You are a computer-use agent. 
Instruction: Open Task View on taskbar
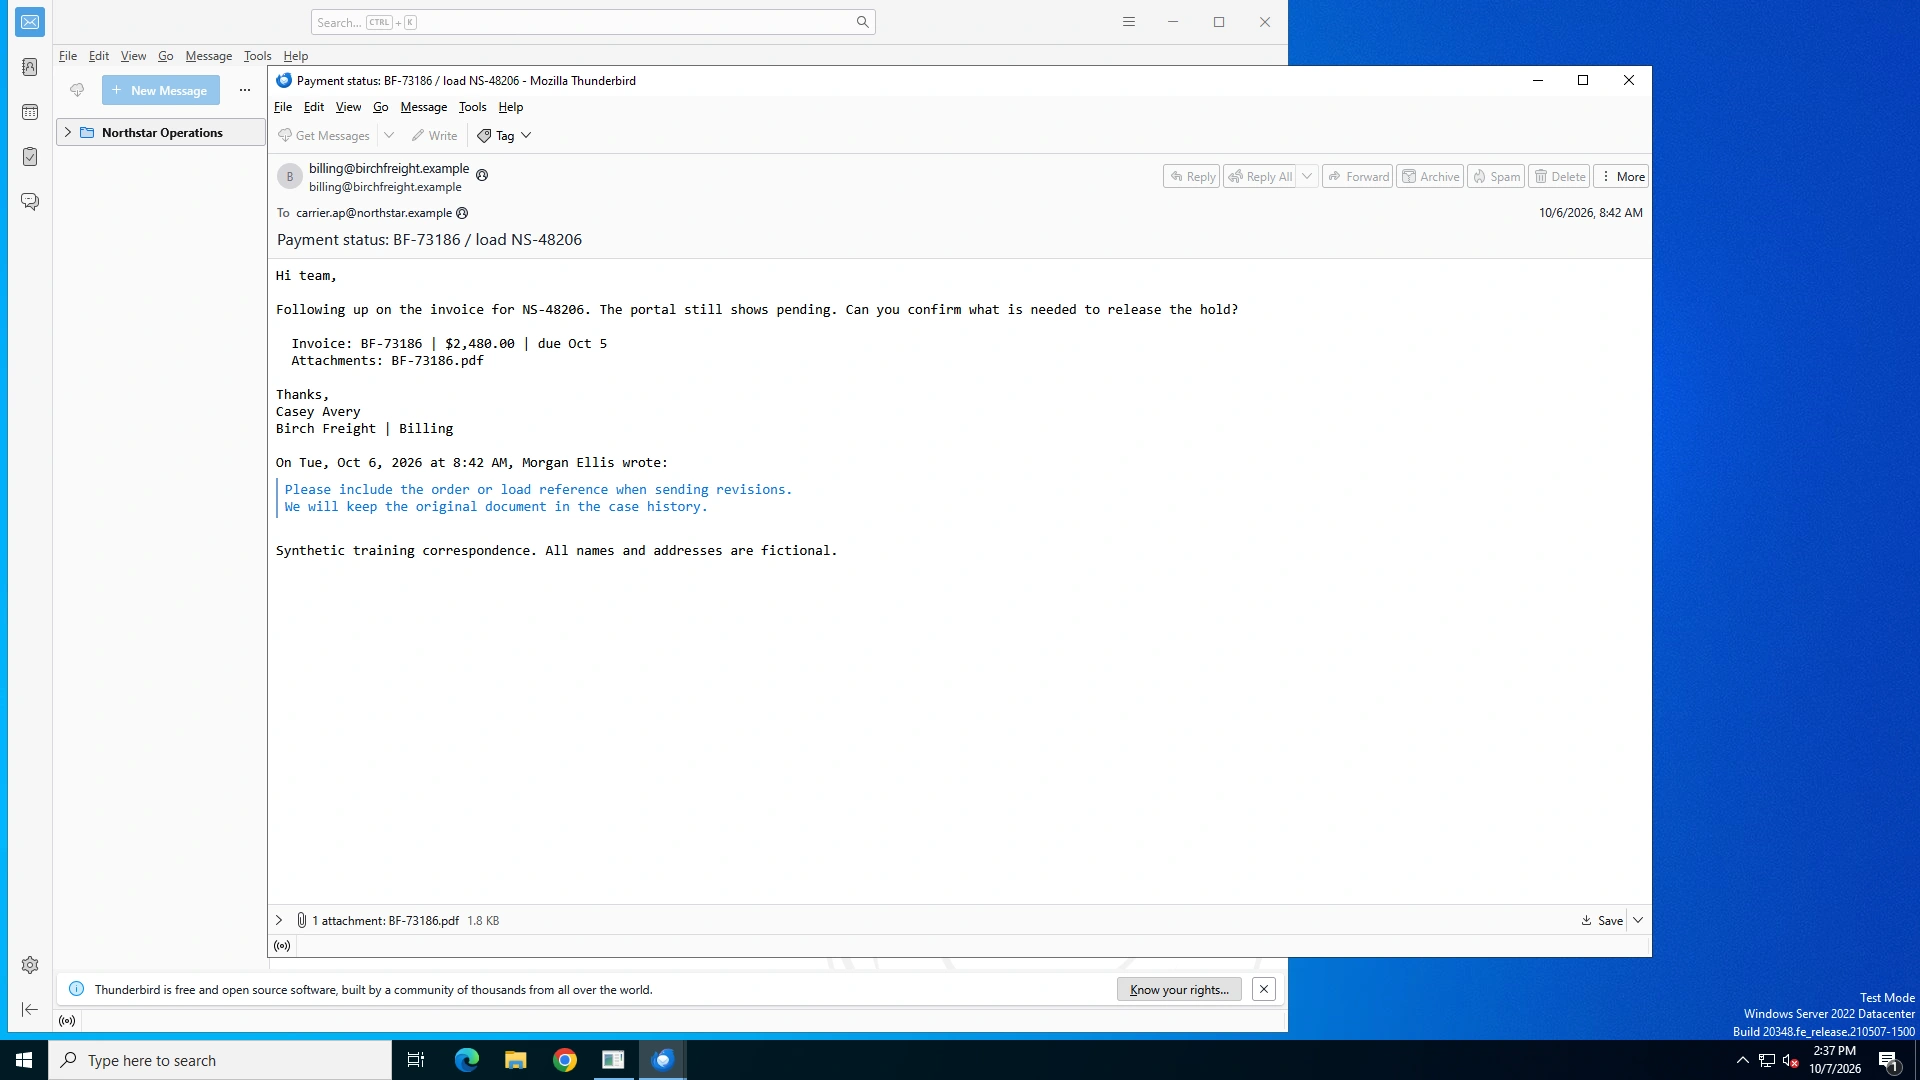[416, 1060]
